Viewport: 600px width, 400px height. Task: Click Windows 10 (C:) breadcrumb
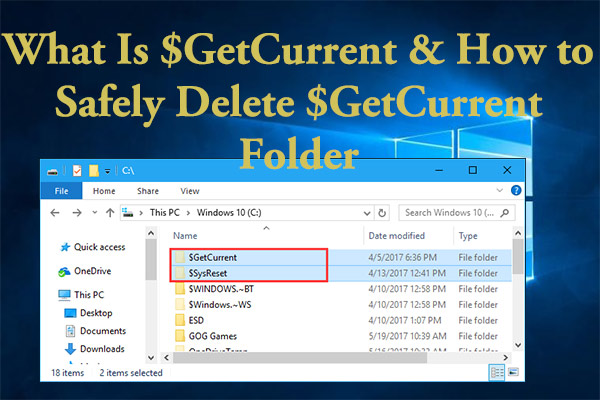tap(229, 213)
